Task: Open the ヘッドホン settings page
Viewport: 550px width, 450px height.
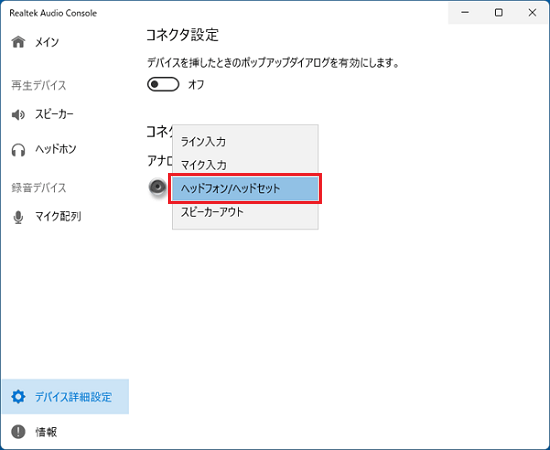Action: pyautogui.click(x=65, y=150)
